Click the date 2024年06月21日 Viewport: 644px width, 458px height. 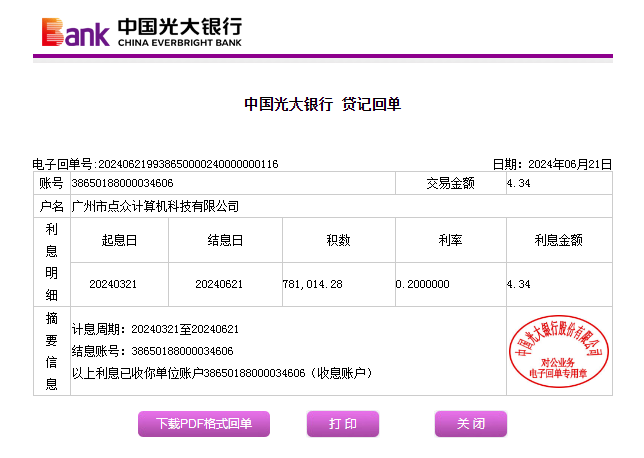point(570,164)
